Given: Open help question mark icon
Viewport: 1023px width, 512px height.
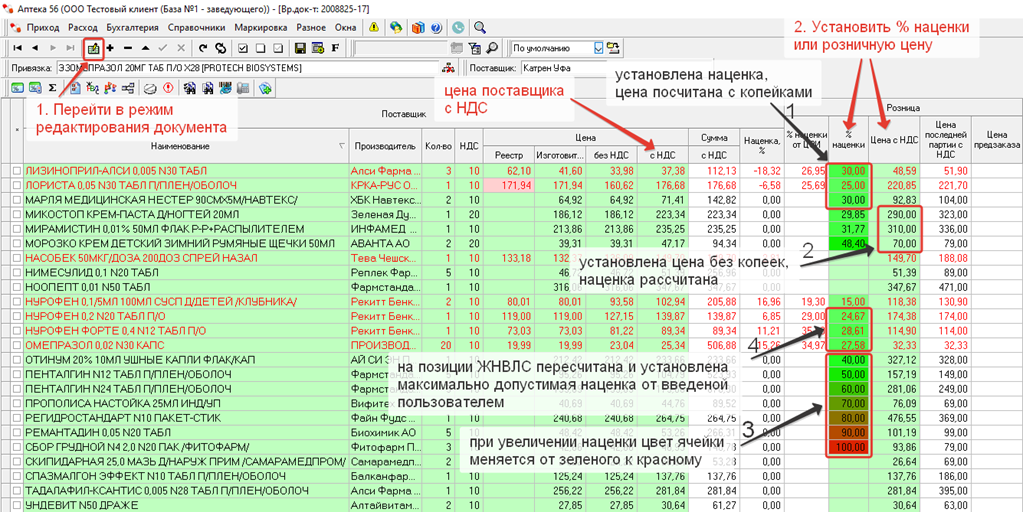Looking at the screenshot, I should pos(436,27).
